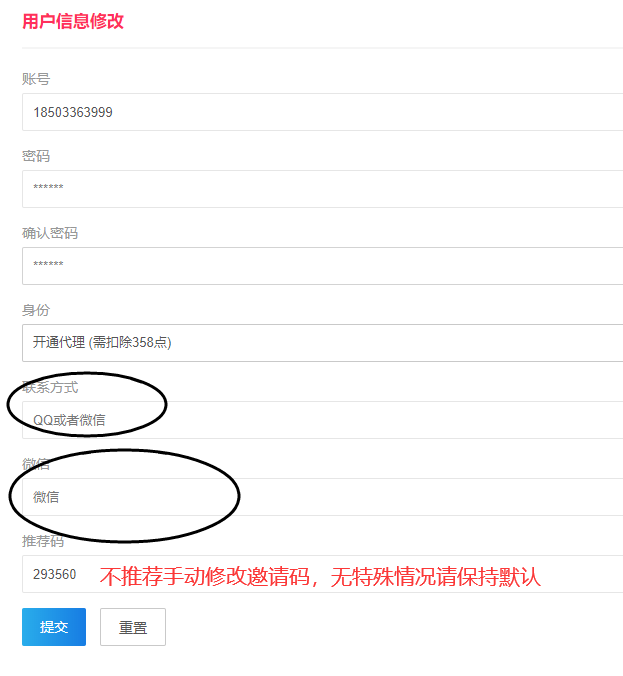This screenshot has height=676, width=623.
Task: Open the 身份 dropdown showing 开通代理
Action: point(322,343)
